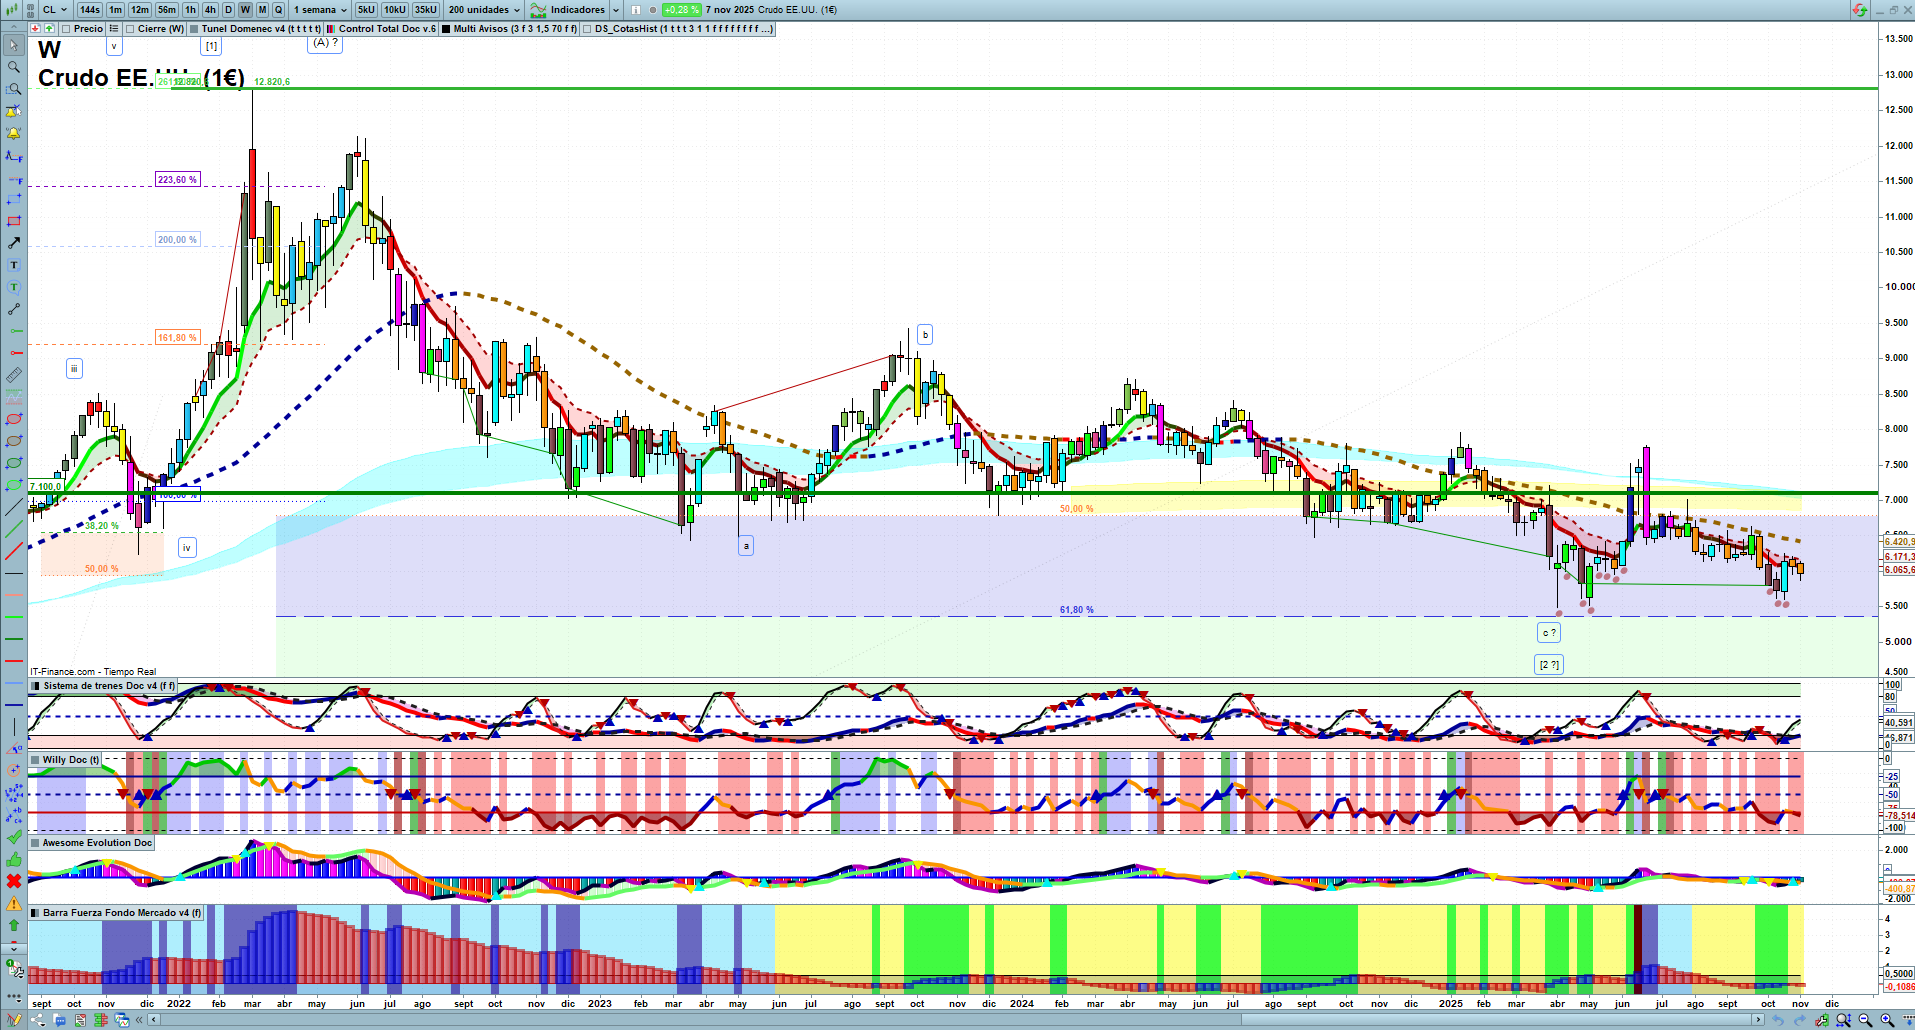Image resolution: width=1915 pixels, height=1030 pixels.
Task: Click the 5kU units button
Action: [x=366, y=10]
